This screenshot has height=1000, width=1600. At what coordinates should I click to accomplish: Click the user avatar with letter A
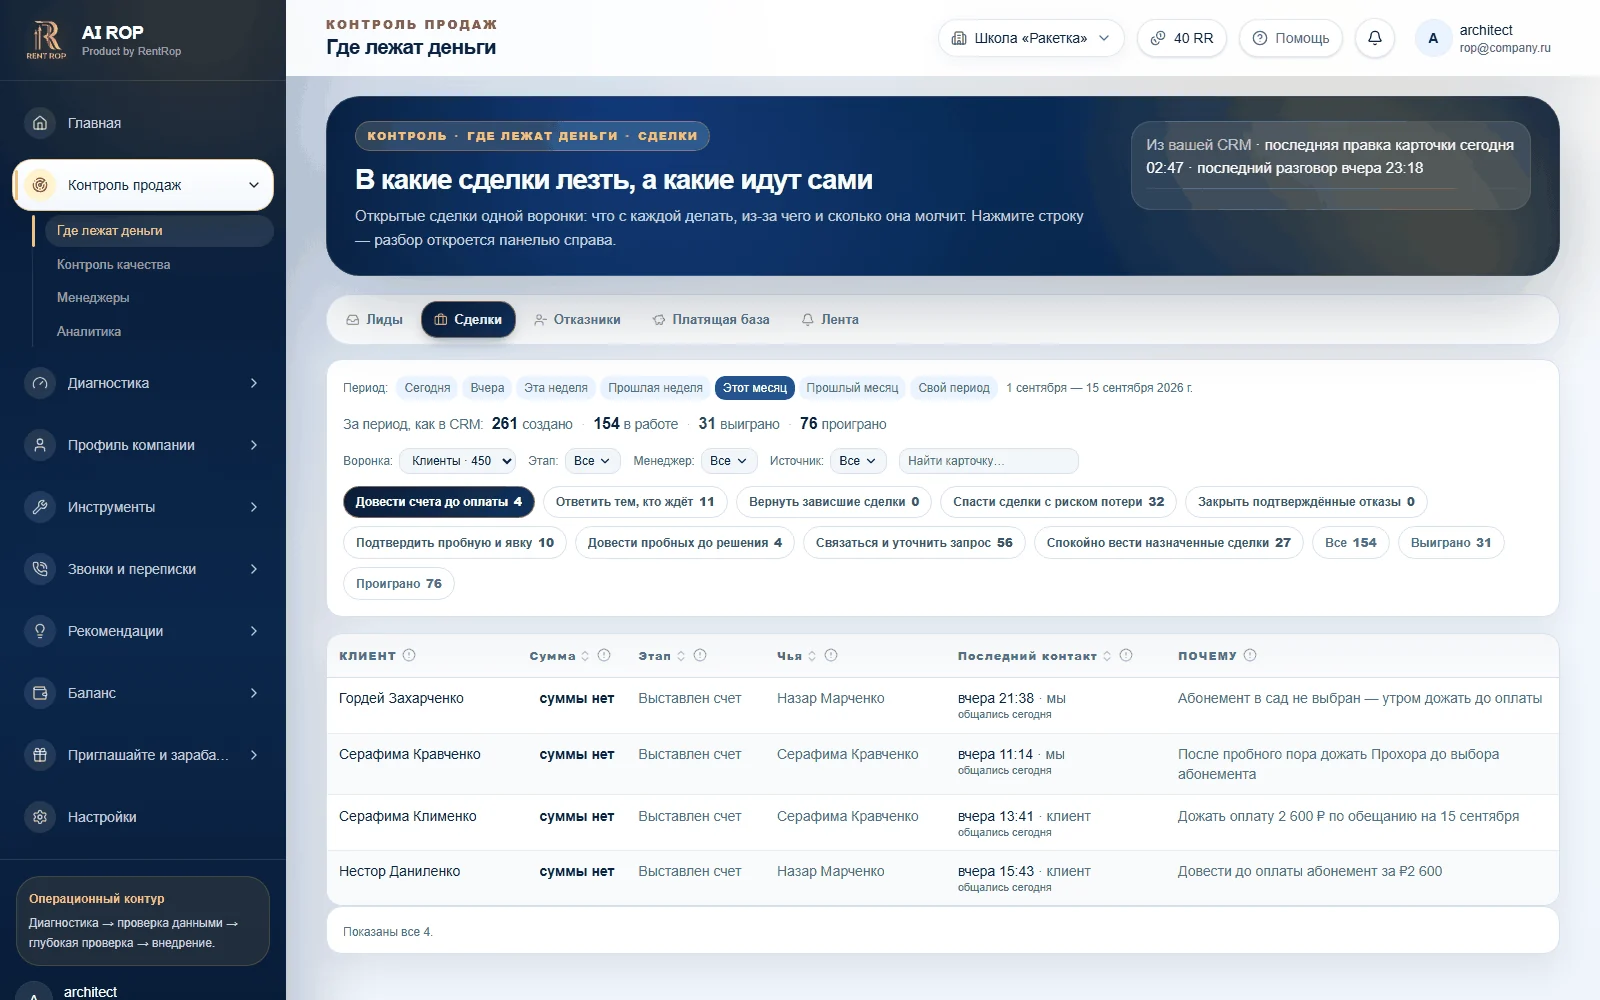pos(1433,38)
